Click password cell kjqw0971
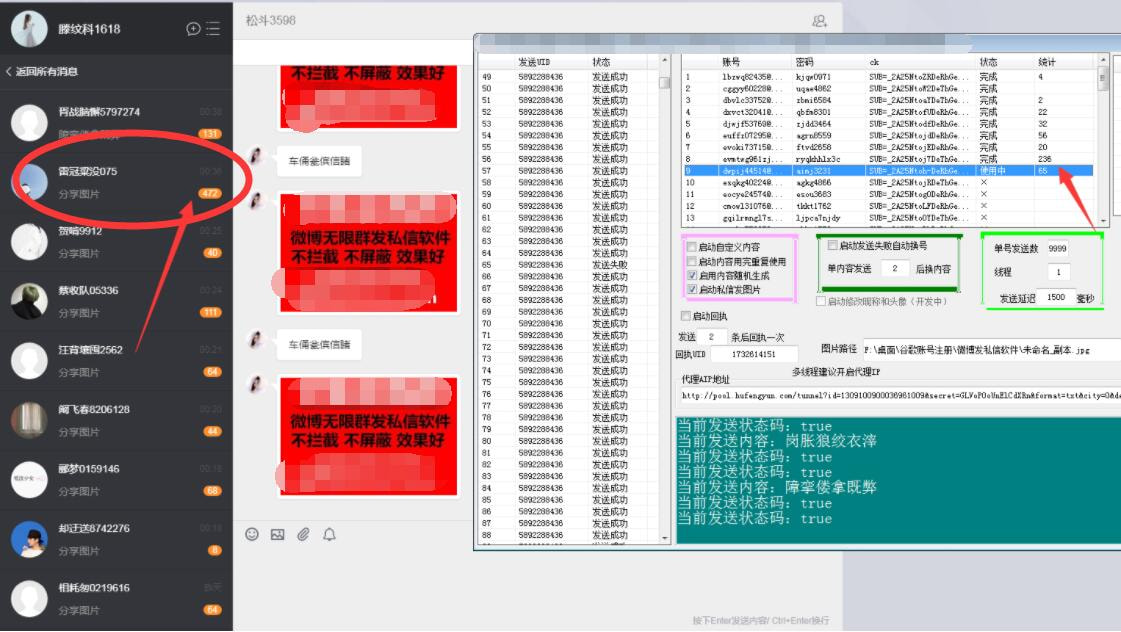This screenshot has width=1121, height=632. tap(814, 76)
